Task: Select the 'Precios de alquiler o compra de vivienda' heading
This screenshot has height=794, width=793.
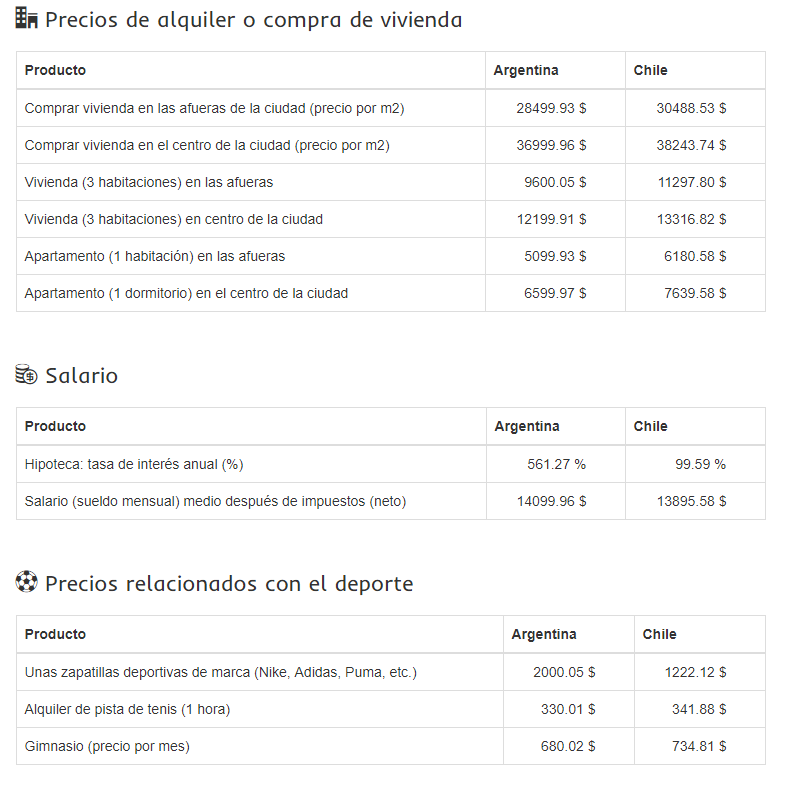Action: 253,20
